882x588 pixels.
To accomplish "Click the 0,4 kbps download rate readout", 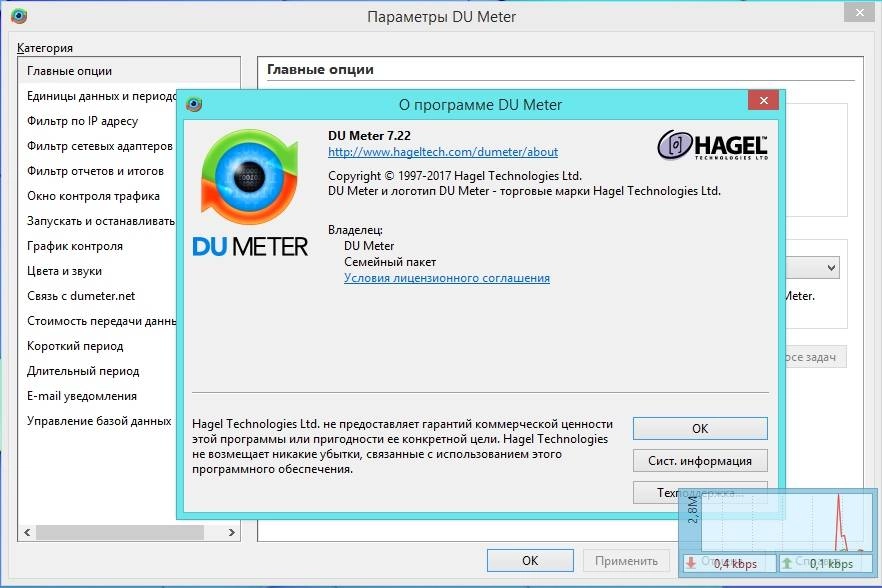I will 735,564.
